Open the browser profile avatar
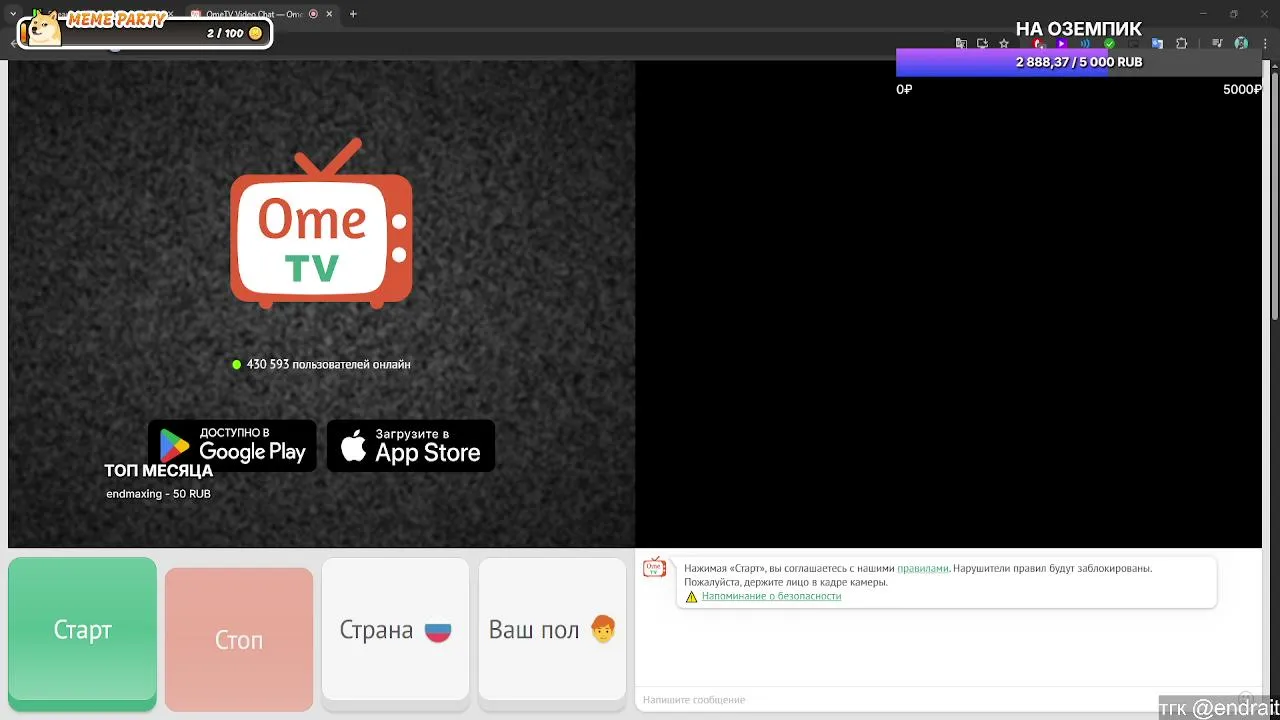 (x=1241, y=44)
